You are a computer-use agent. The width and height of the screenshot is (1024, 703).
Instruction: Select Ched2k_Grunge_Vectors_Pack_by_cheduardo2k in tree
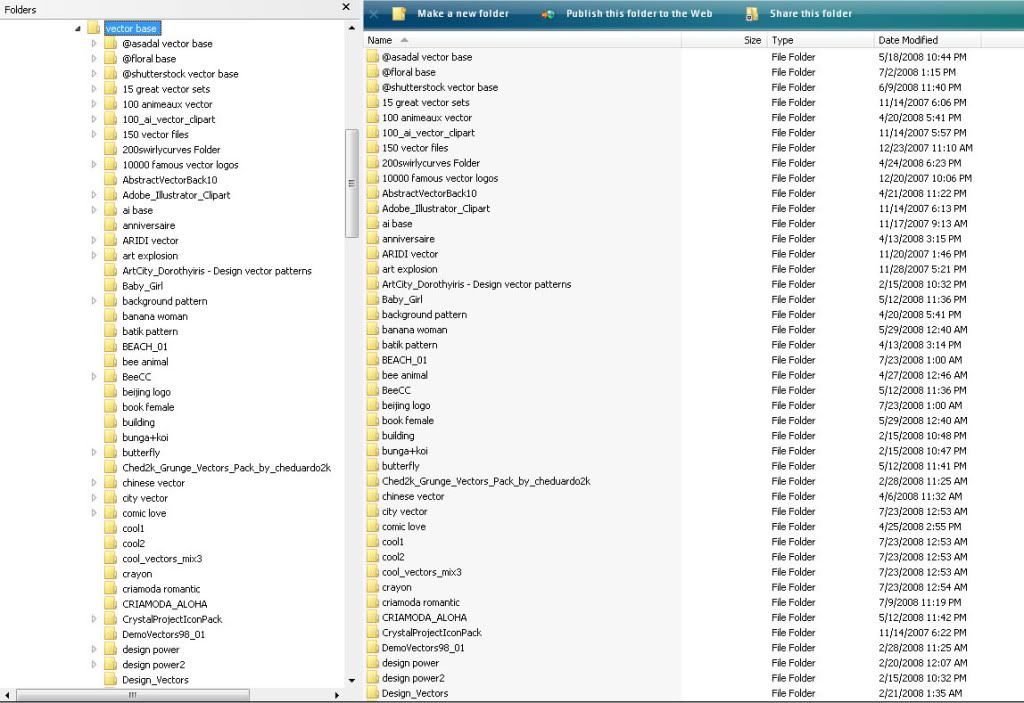227,468
